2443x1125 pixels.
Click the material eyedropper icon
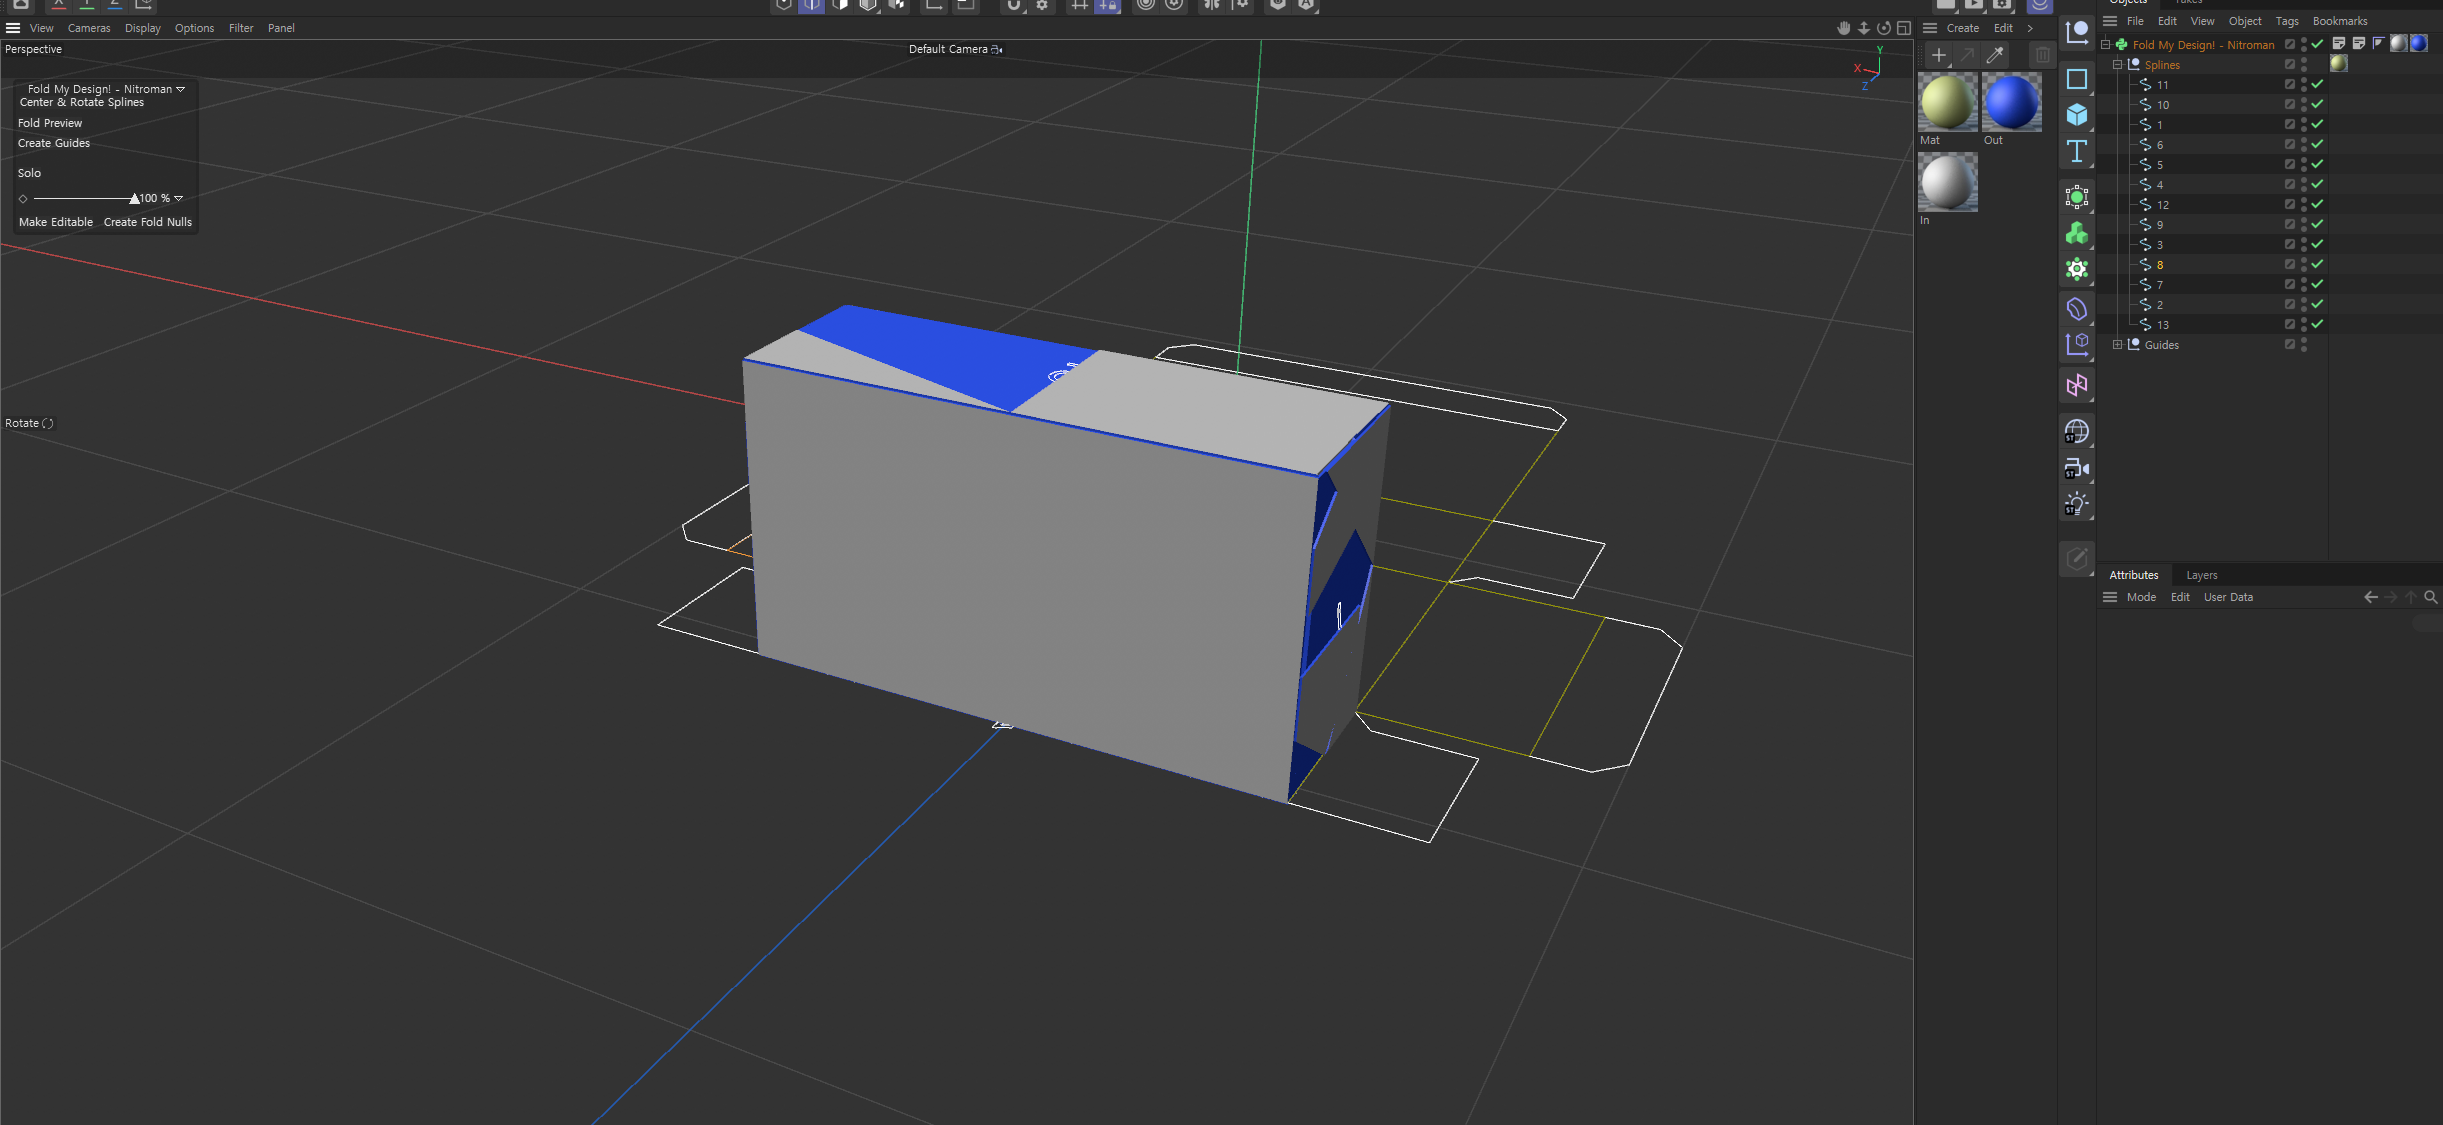pos(1995,55)
